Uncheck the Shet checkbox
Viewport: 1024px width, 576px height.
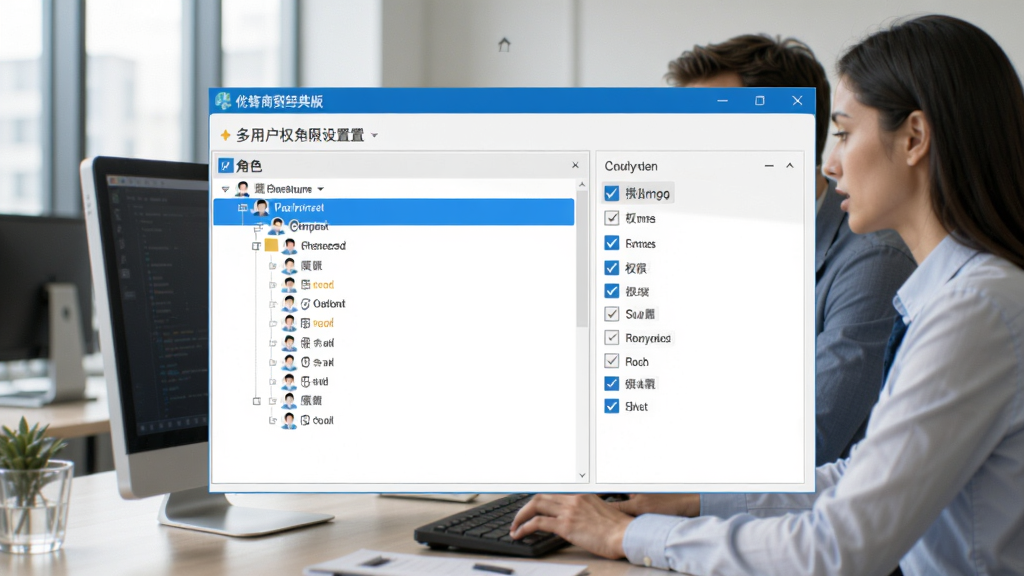coord(611,406)
